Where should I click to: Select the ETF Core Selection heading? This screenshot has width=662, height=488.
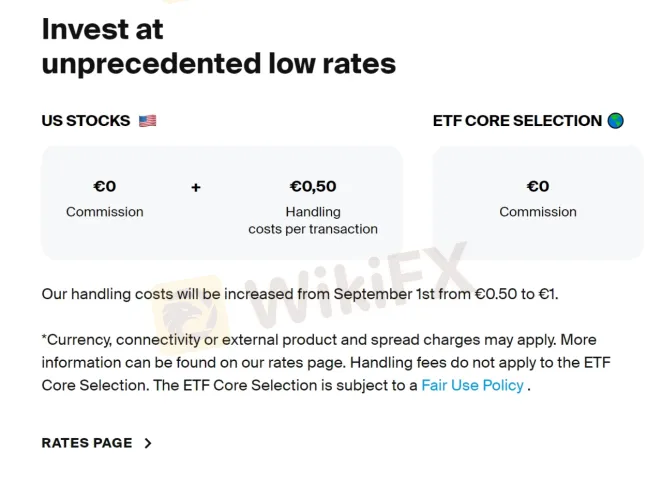coord(517,121)
